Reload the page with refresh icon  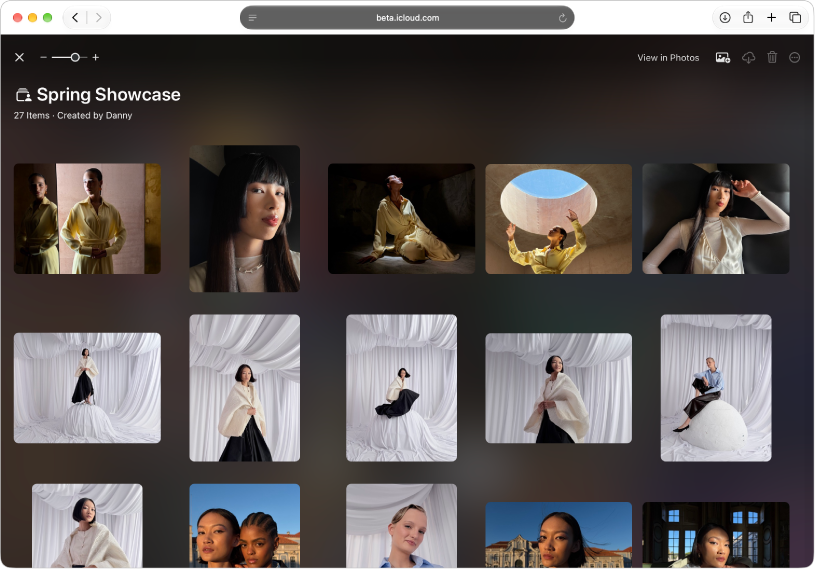562,18
